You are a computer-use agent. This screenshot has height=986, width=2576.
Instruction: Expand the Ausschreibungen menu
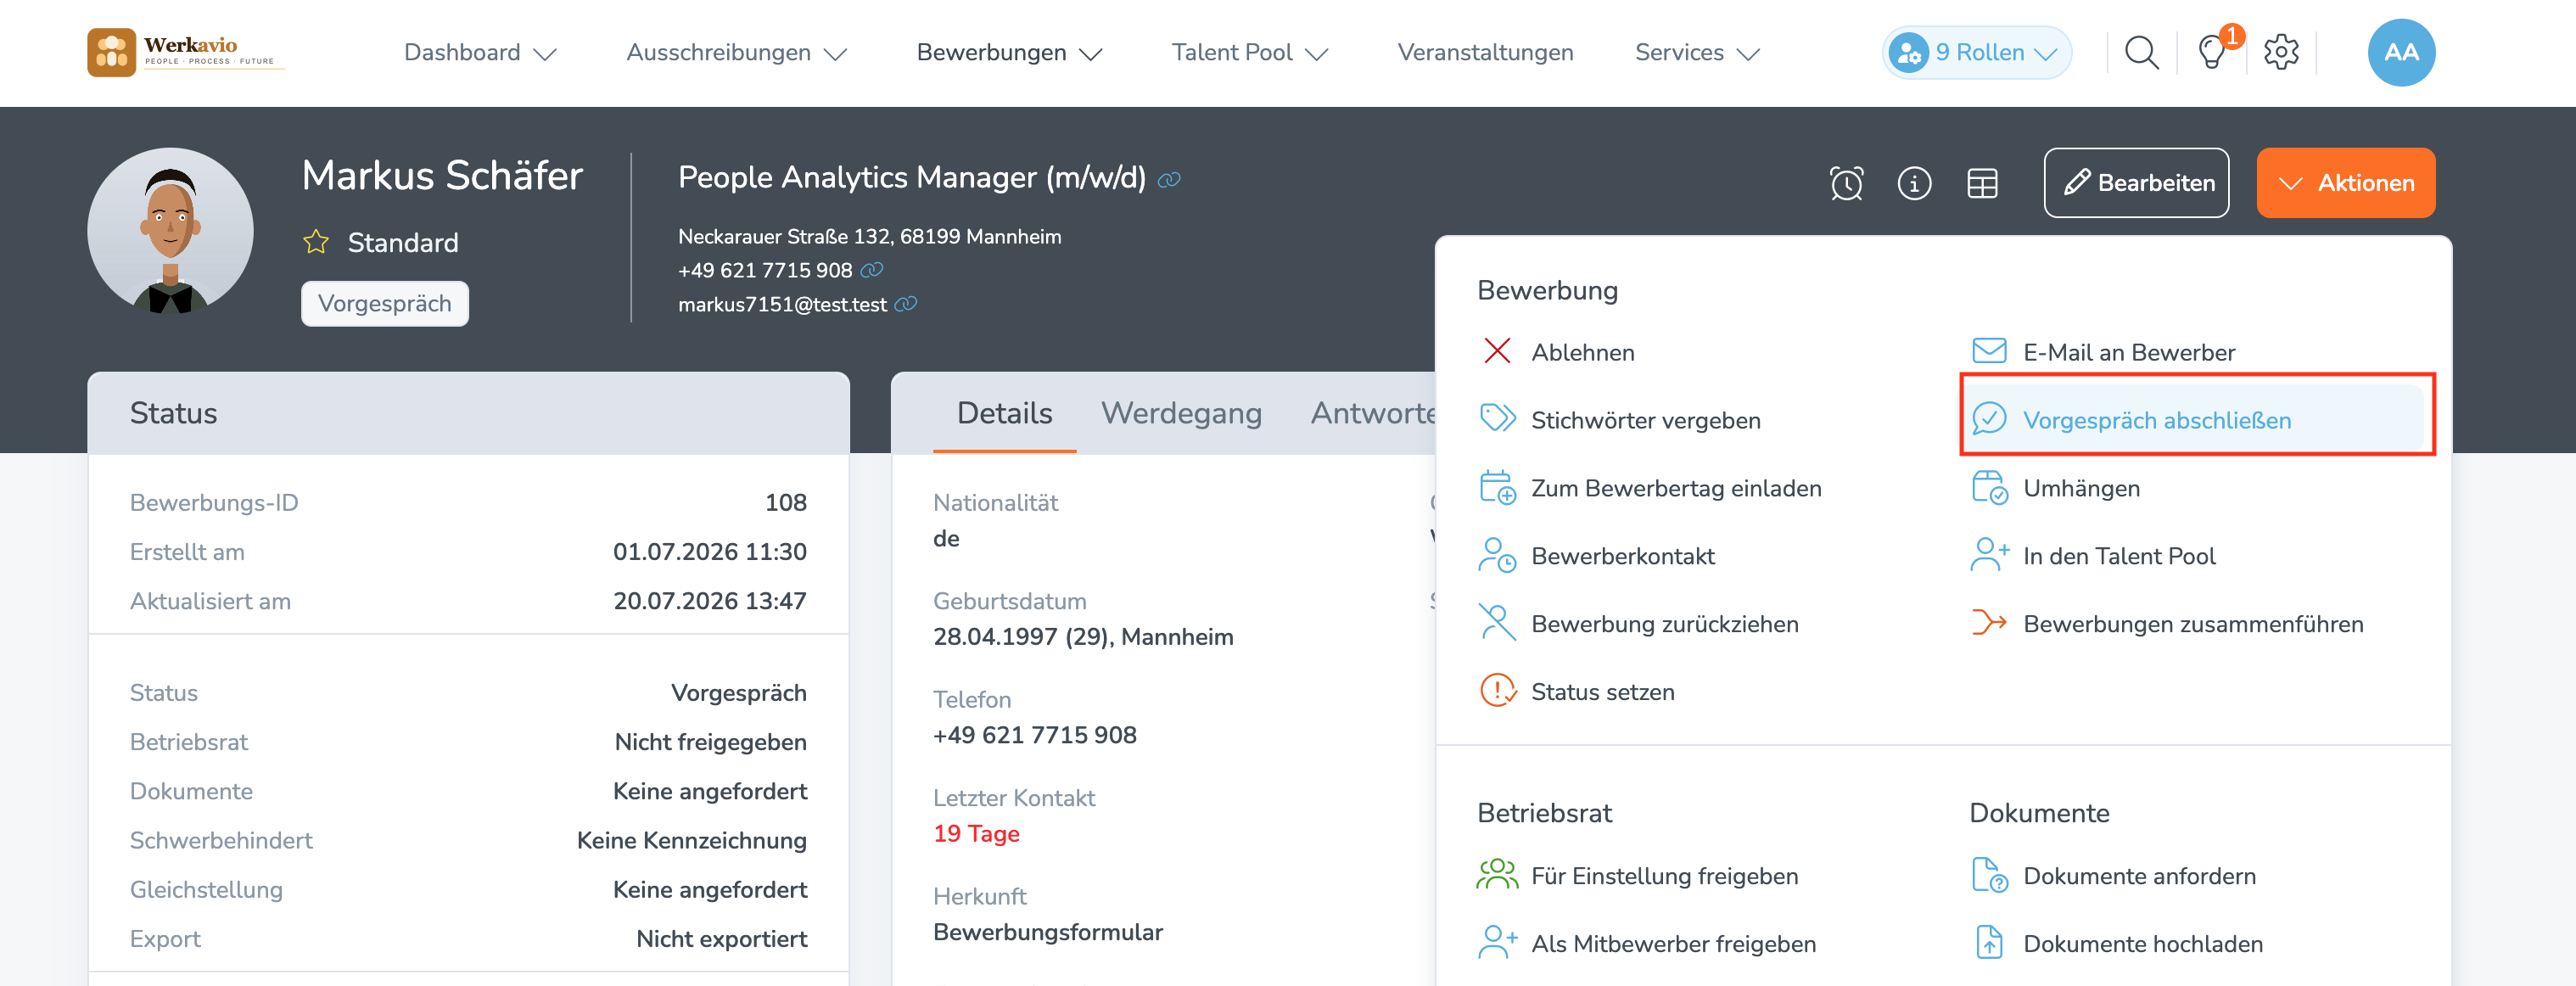[x=736, y=53]
